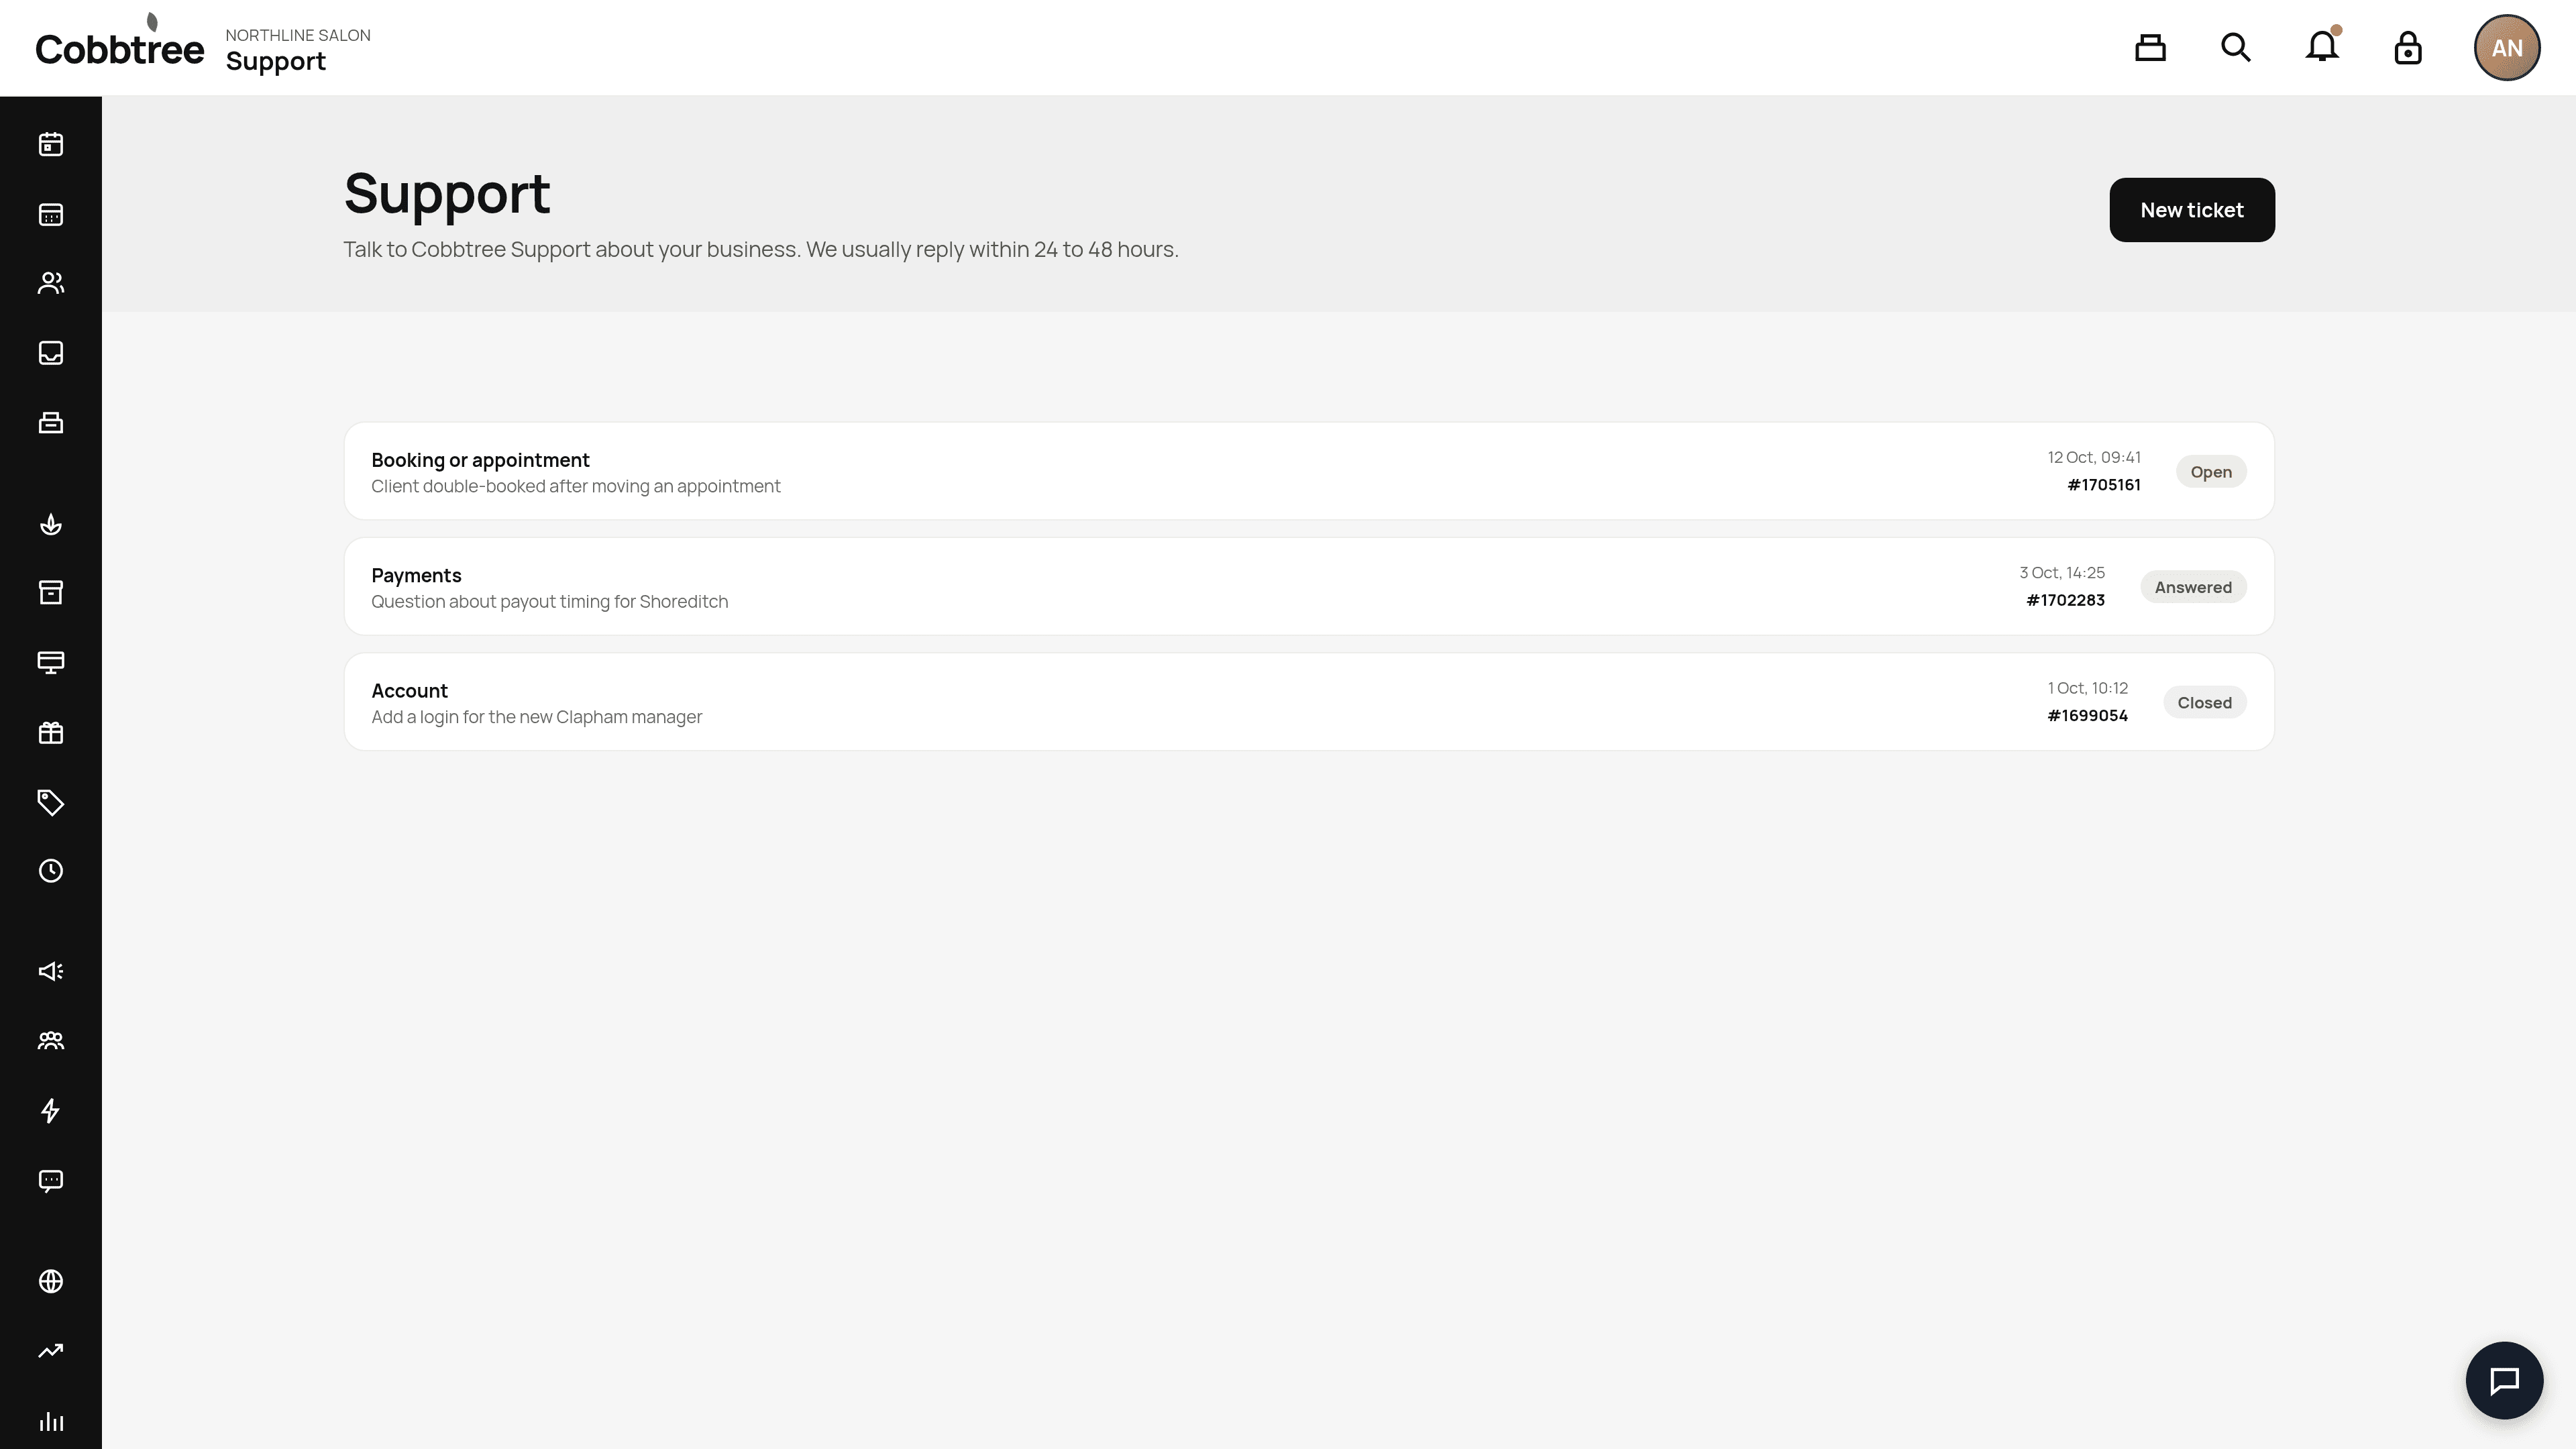
Task: Click the padlock icon in header
Action: tap(2408, 48)
